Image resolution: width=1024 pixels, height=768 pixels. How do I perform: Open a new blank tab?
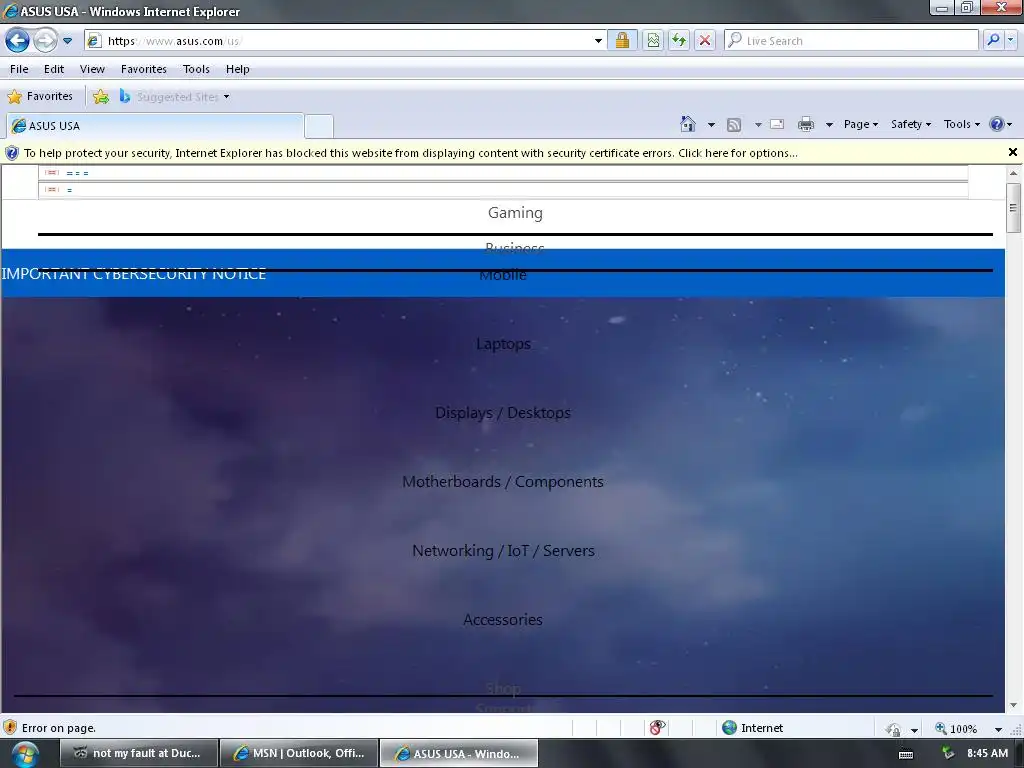coord(319,125)
